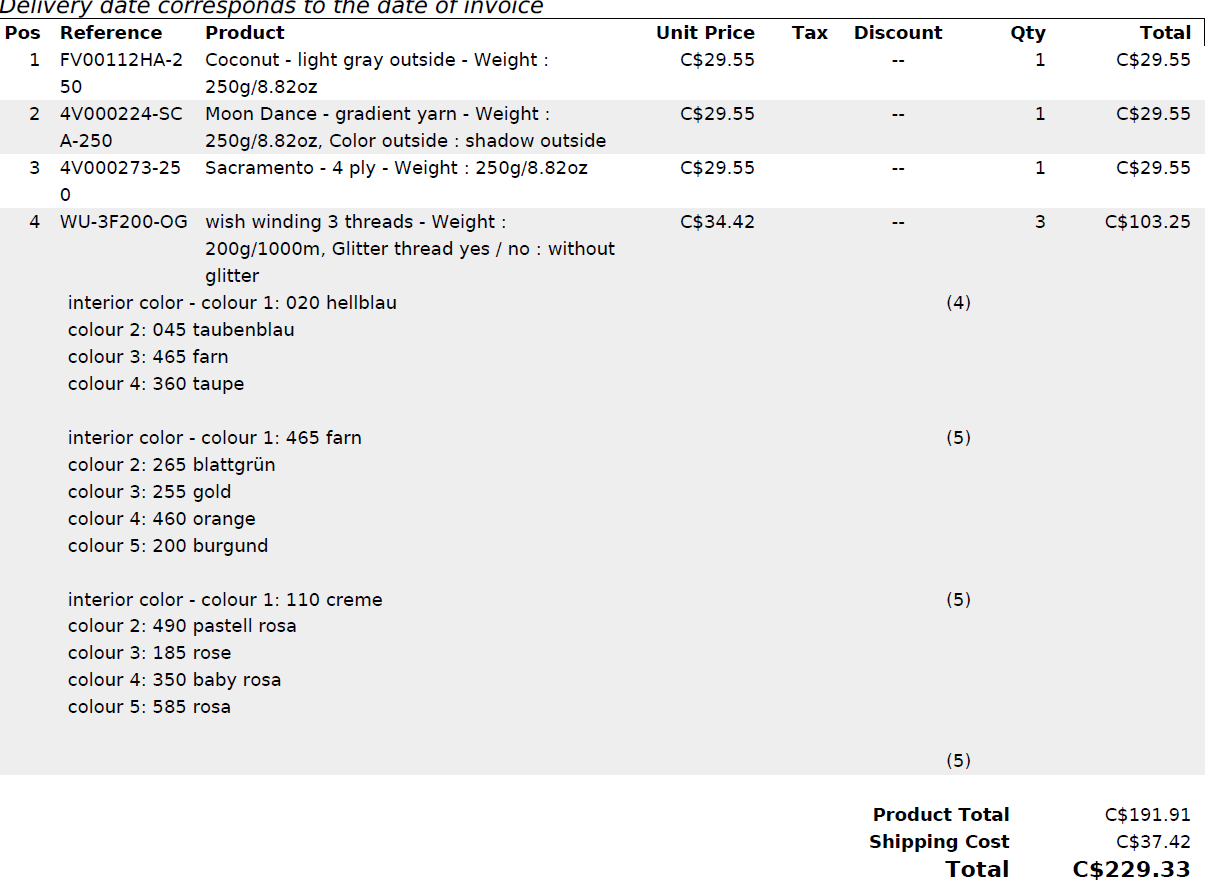Click the Tax column header
Viewport: 1214px width, 886px height.
pos(809,33)
